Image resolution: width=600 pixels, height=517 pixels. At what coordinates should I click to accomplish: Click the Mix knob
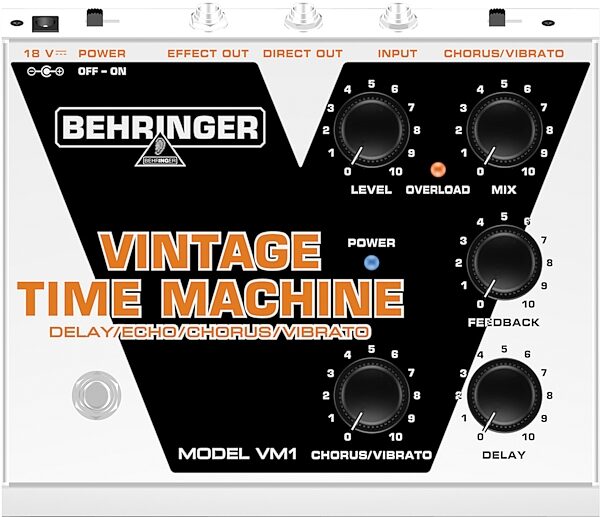point(504,130)
